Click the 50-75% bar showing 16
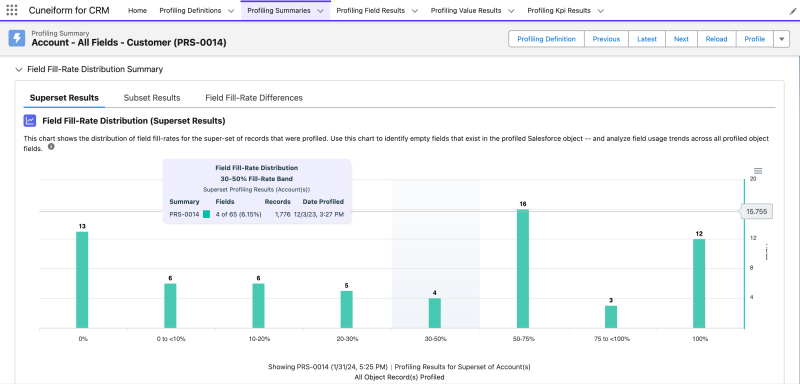Screen dimensions: 800x384 [x=523, y=269]
